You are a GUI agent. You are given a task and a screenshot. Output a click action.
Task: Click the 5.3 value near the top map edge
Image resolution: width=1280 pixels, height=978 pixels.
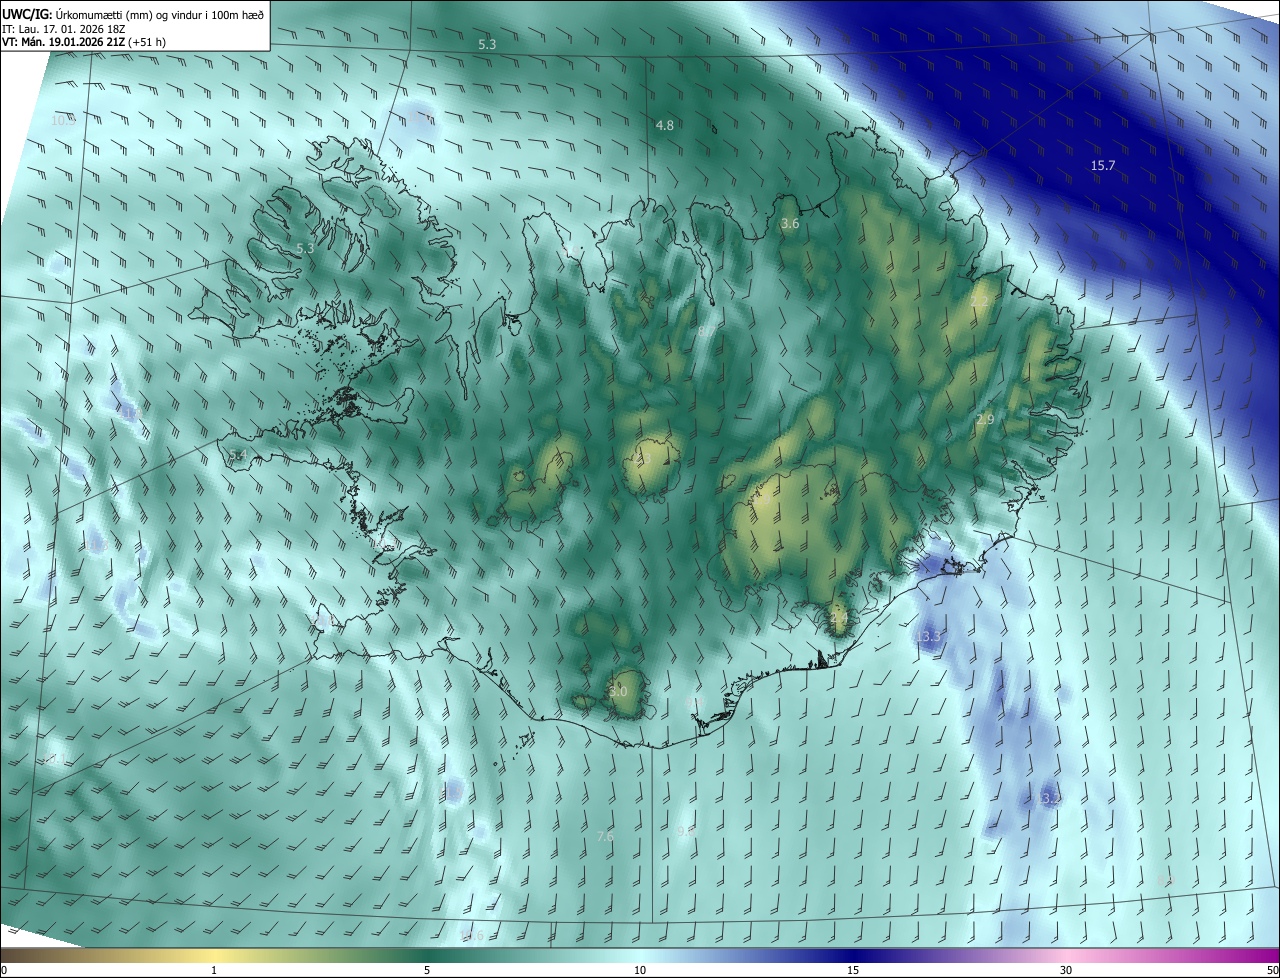487,45
